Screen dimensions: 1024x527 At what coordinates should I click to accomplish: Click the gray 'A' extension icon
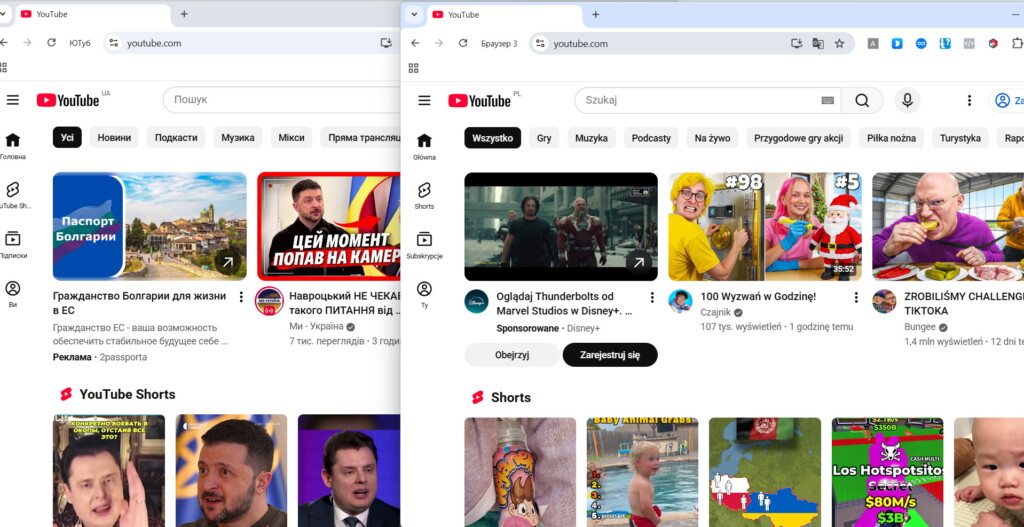[873, 44]
